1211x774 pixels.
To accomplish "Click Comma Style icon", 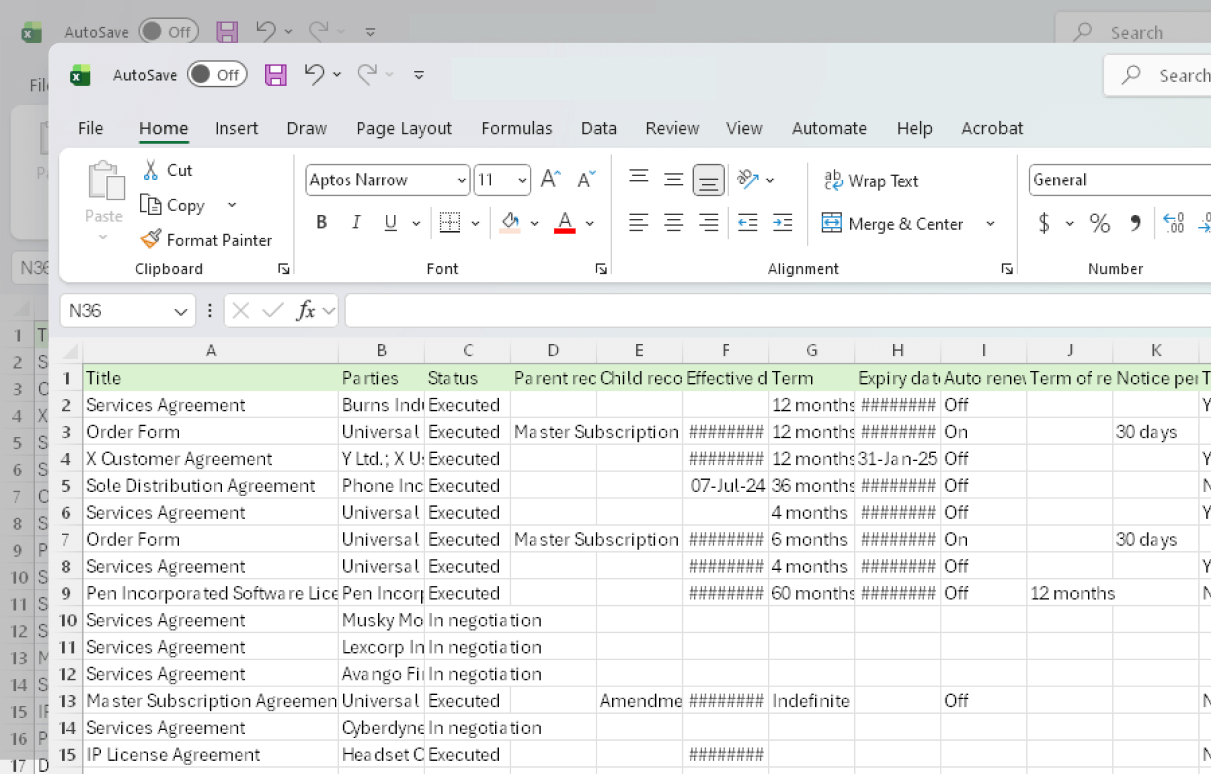I will coord(1135,223).
